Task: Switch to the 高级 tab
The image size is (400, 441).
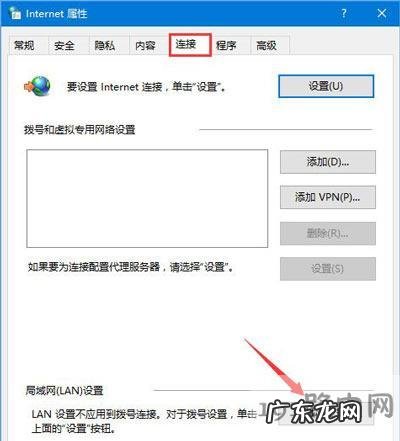Action: [x=267, y=45]
